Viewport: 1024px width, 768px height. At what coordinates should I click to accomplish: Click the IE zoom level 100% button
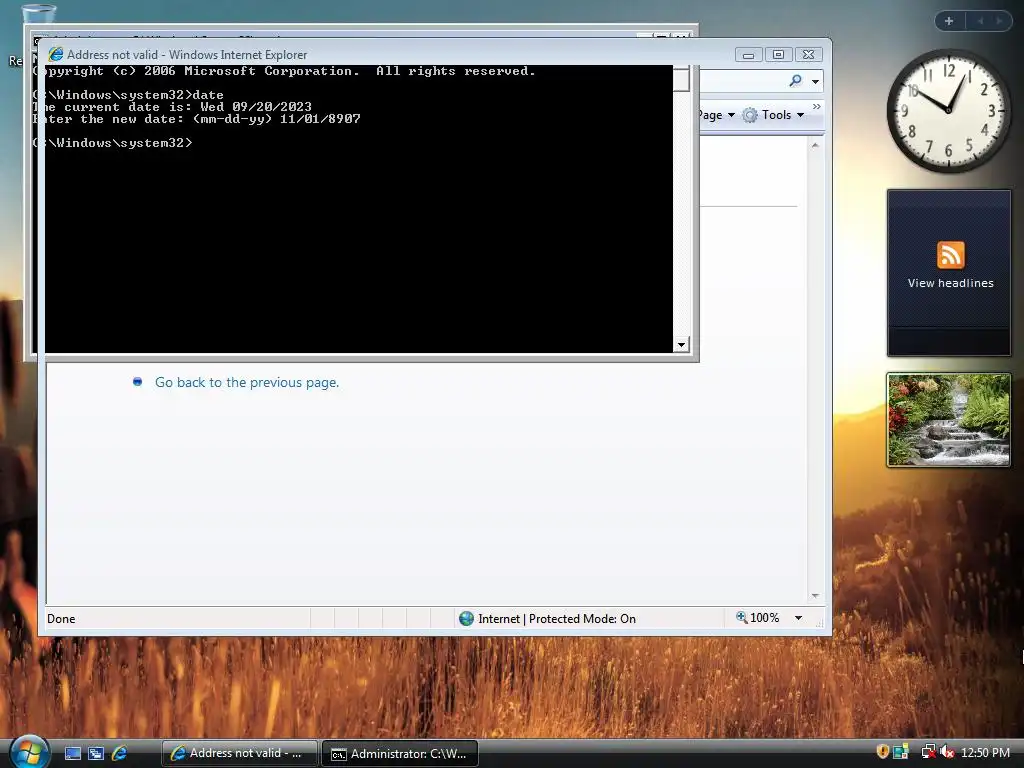coord(758,618)
